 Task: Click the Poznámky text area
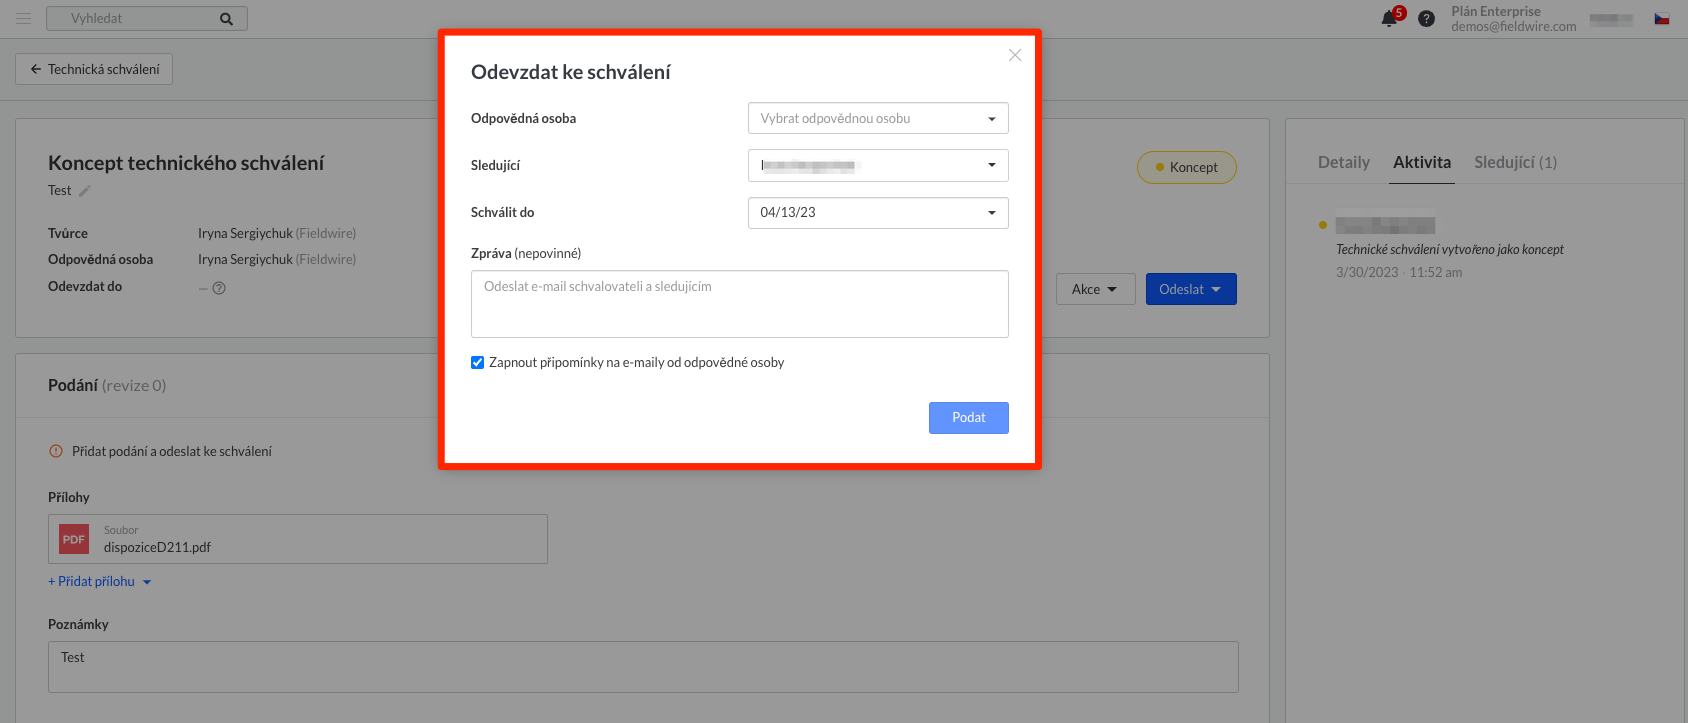[x=643, y=667]
